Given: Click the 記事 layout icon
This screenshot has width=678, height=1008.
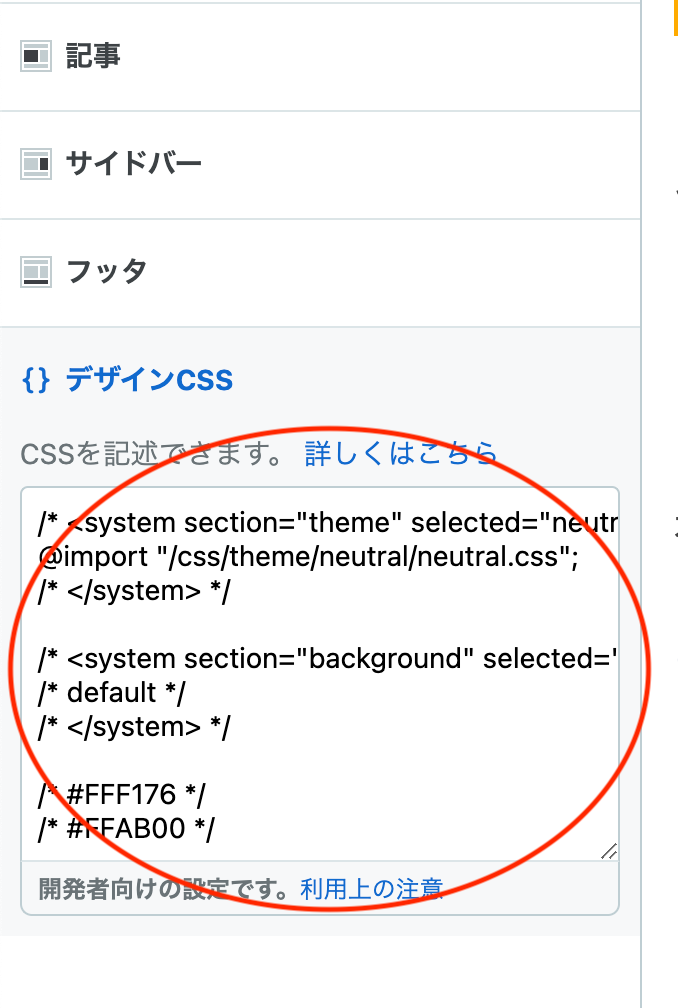Looking at the screenshot, I should pyautogui.click(x=35, y=57).
